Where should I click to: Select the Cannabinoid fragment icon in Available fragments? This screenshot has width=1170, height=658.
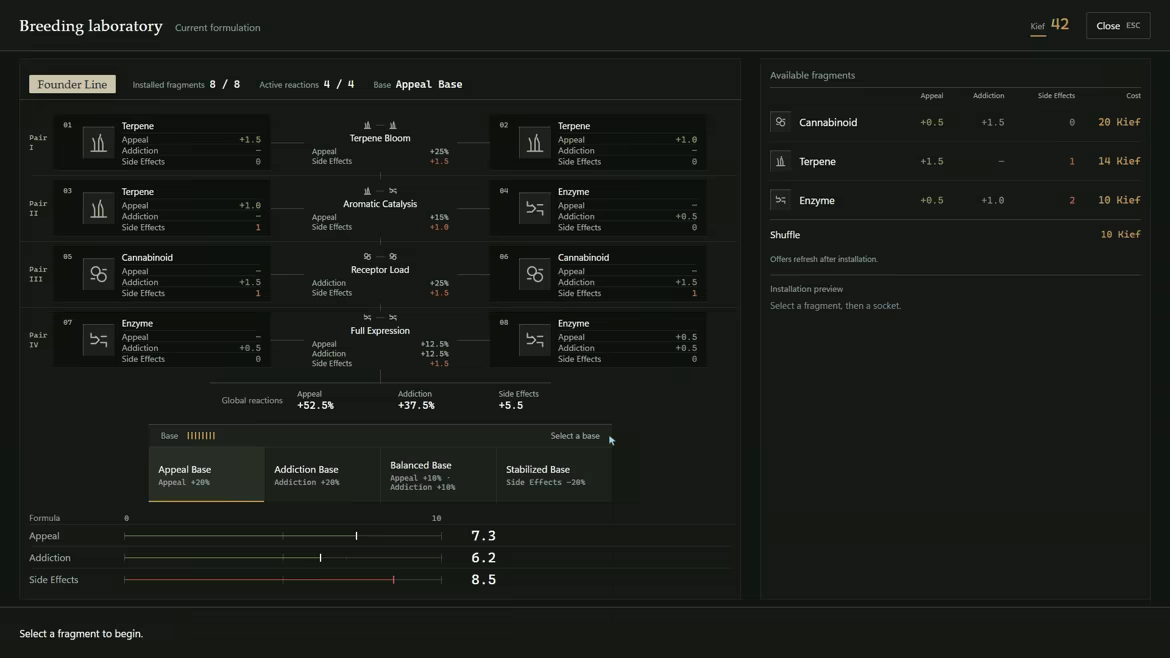[x=780, y=122]
